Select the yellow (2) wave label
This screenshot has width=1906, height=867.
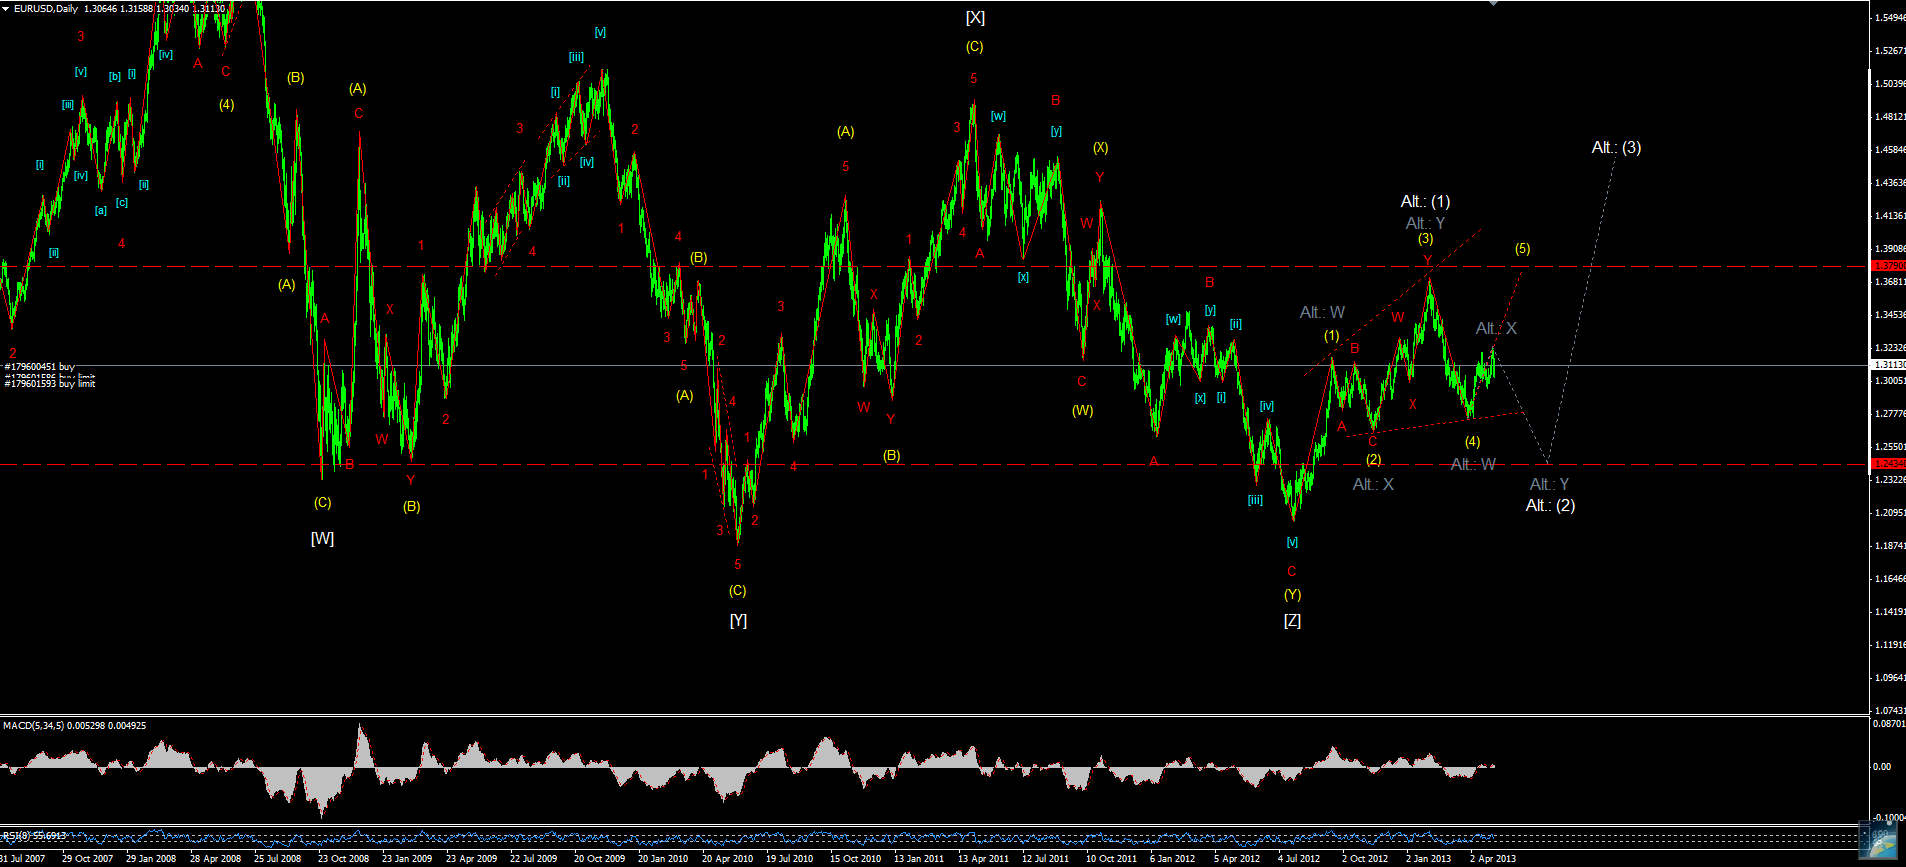click(1373, 460)
